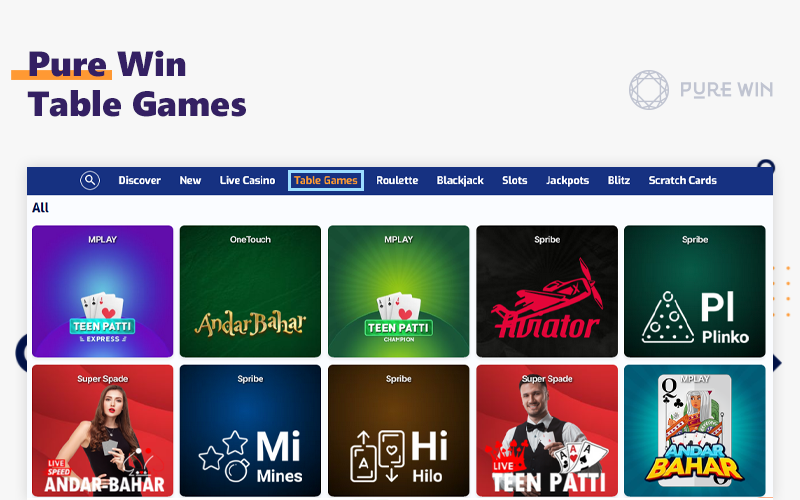Open the Plinko pyramid game tile

click(694, 291)
